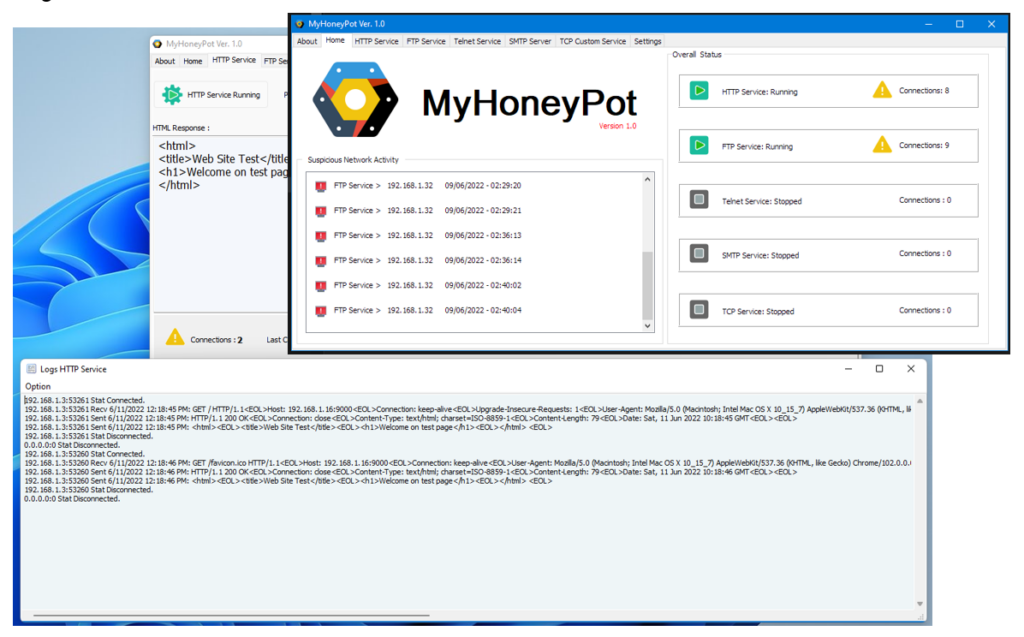Viewport: 1024px width, 637px height.
Task: Click the HTTP Connections 8 warning triangle
Action: click(x=882, y=90)
